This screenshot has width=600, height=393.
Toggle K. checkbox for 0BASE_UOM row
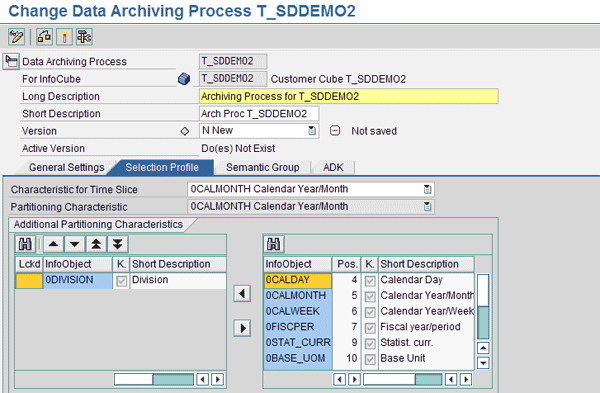[370, 359]
